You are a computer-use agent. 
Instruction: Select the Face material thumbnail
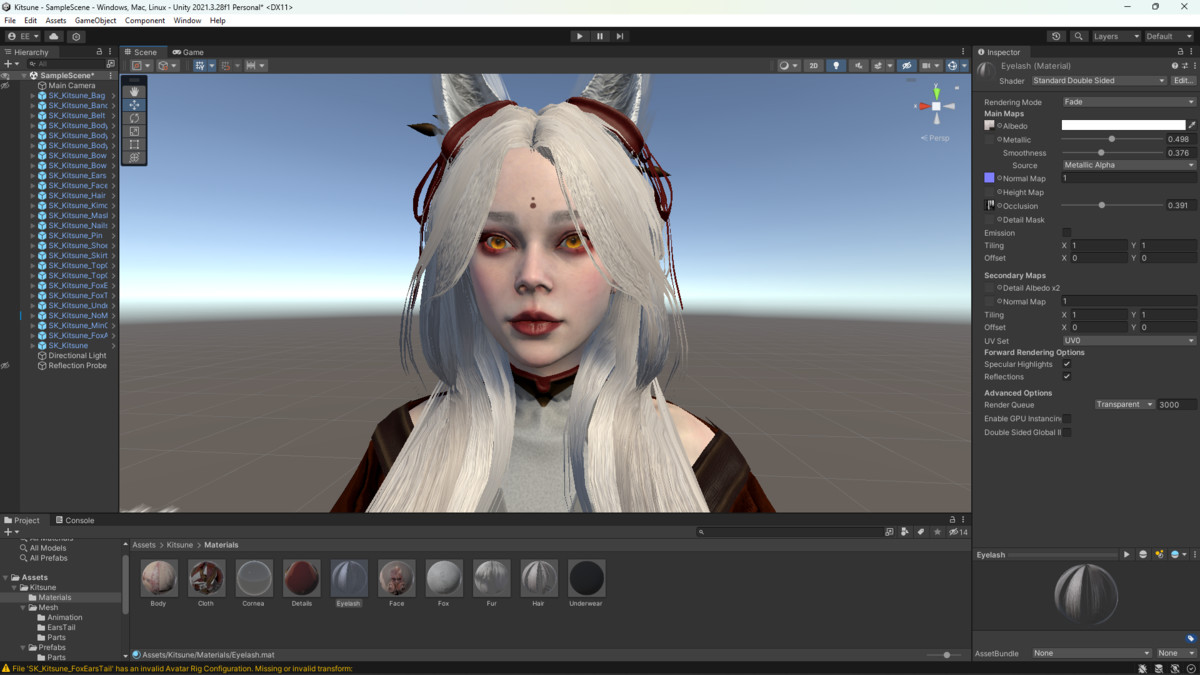pyautogui.click(x=396, y=578)
